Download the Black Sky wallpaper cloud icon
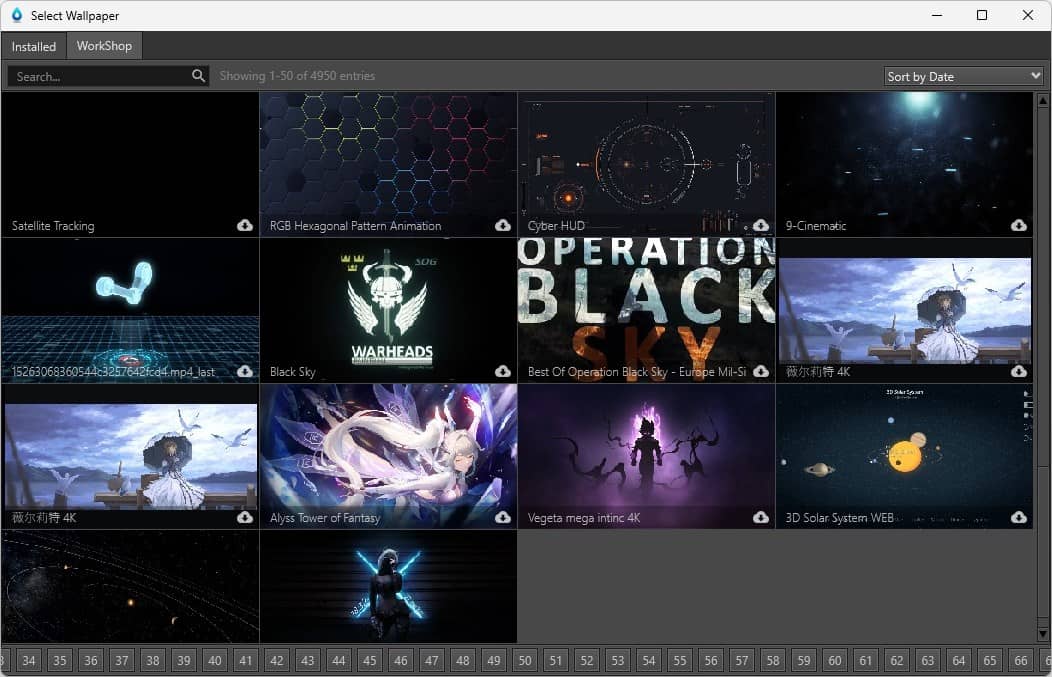1052x677 pixels. [503, 371]
